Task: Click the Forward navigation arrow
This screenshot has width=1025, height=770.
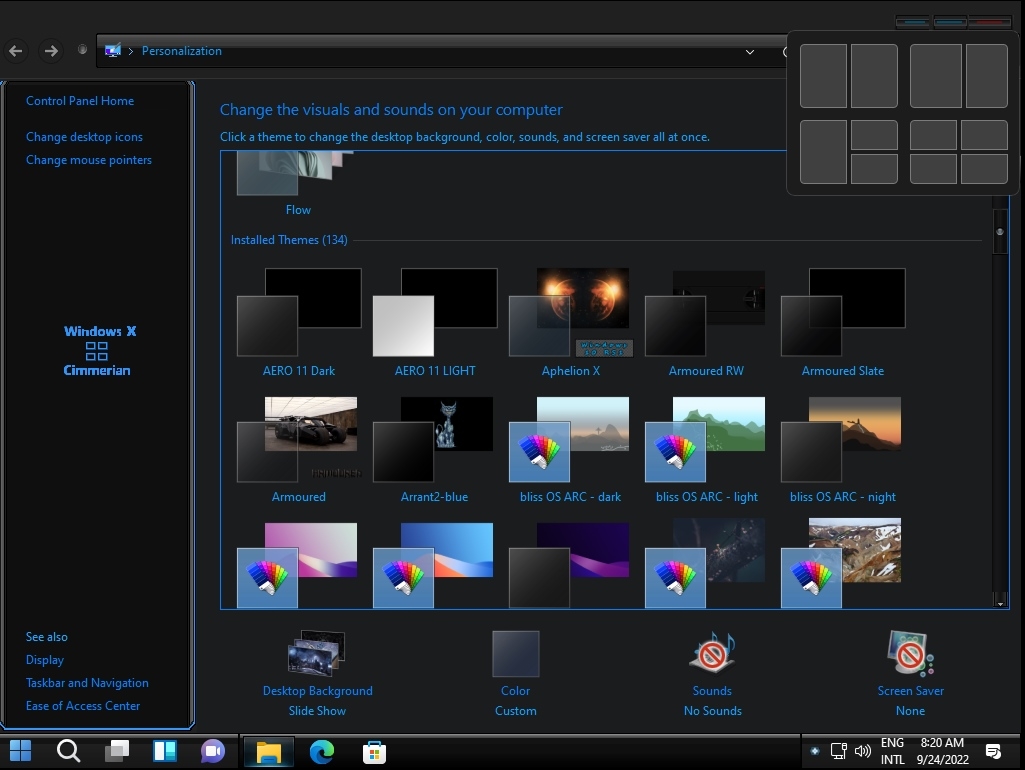Action: pyautogui.click(x=50, y=51)
